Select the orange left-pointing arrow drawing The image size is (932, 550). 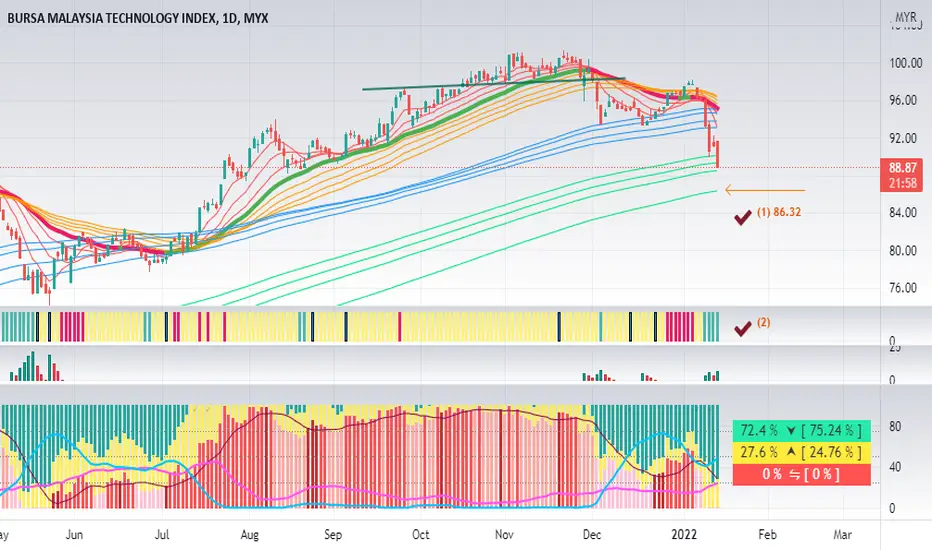point(765,190)
